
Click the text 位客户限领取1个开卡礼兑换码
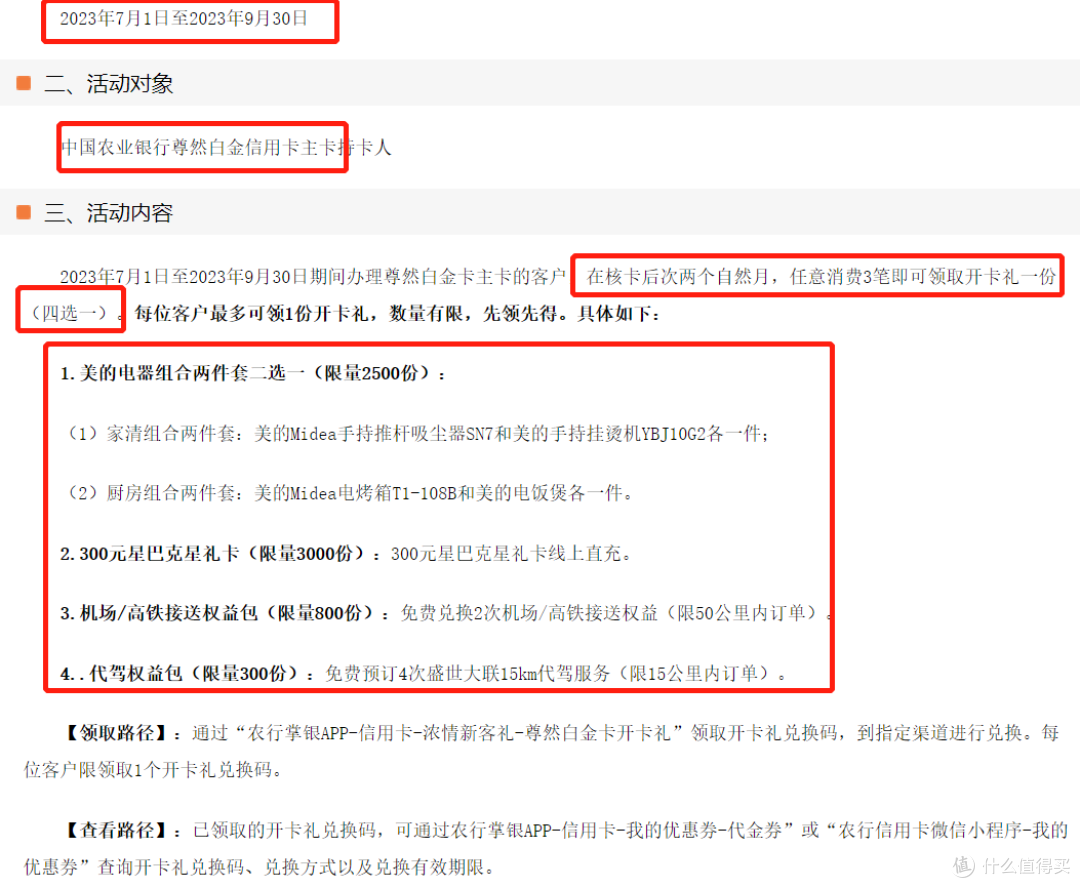click(x=148, y=770)
